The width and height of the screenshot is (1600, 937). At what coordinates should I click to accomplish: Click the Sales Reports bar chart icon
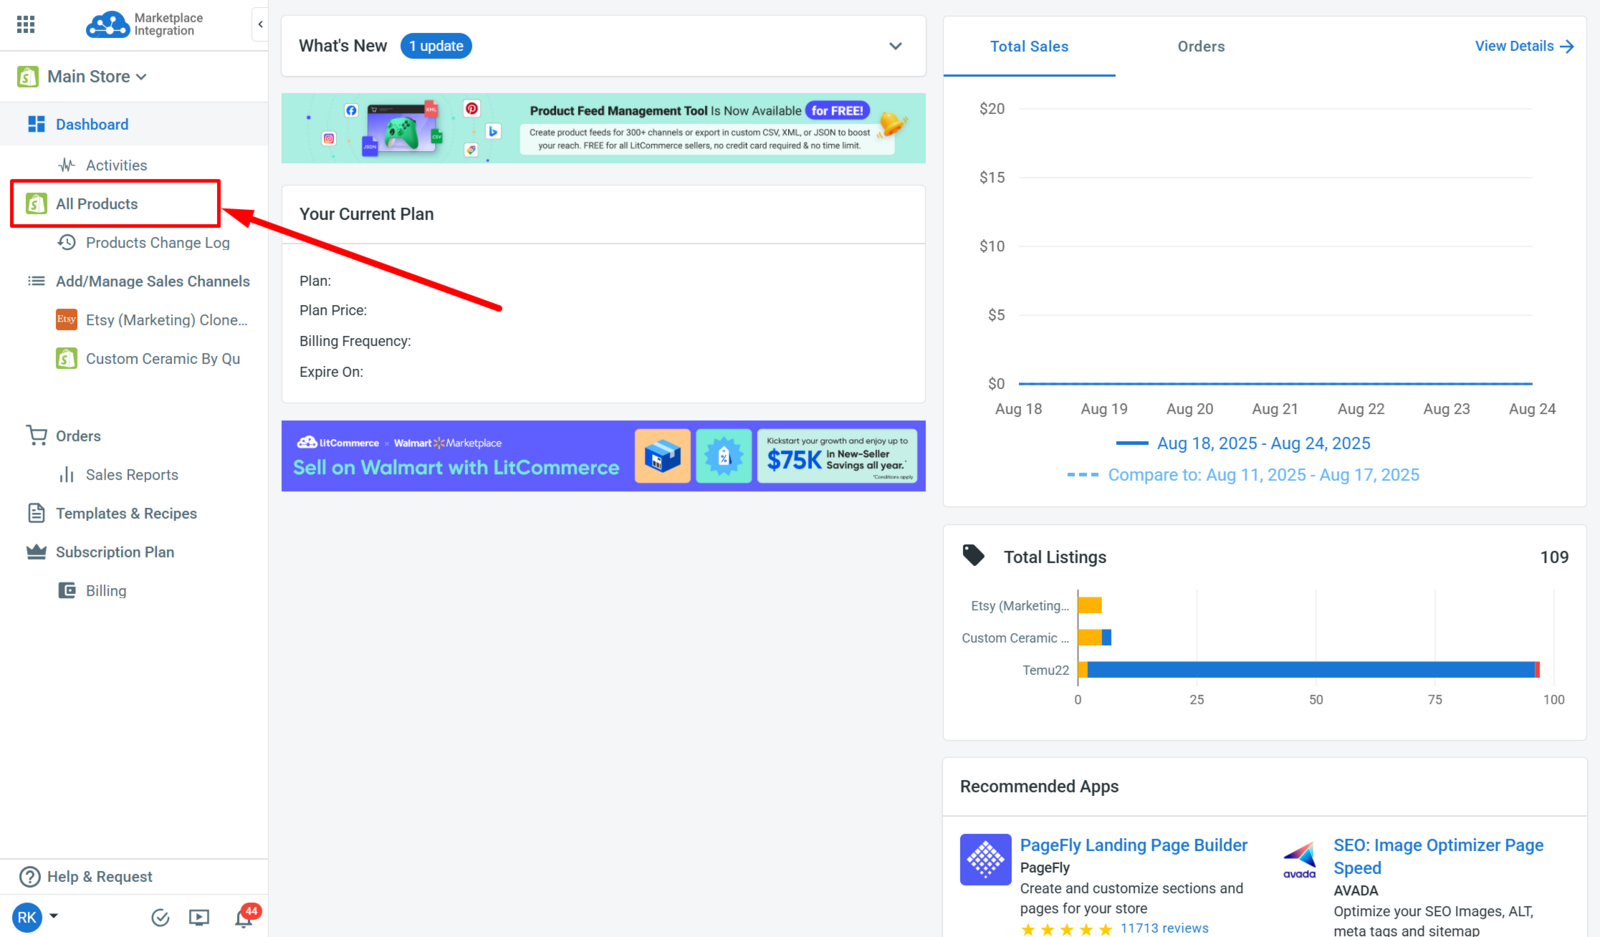pos(67,474)
